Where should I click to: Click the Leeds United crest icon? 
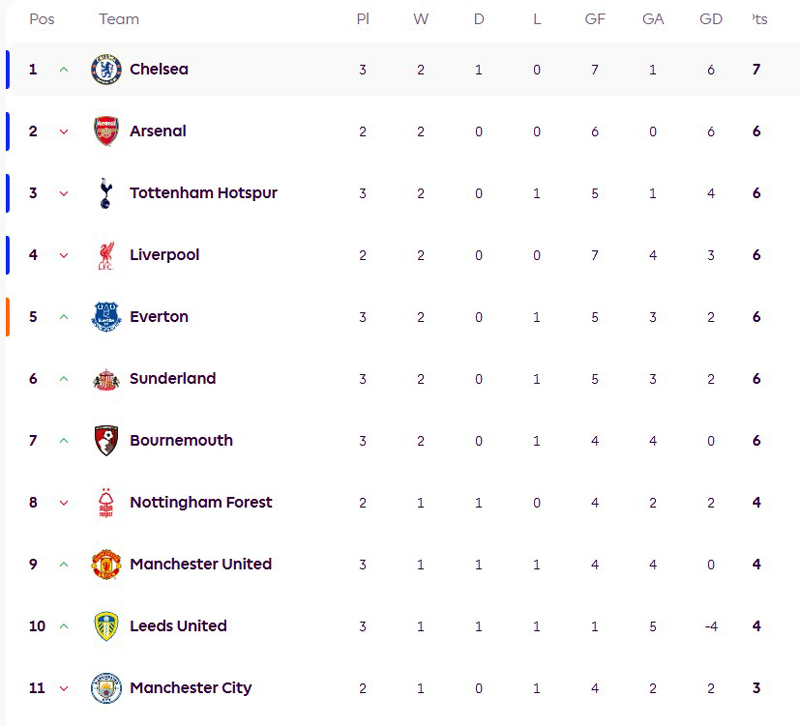[106, 627]
